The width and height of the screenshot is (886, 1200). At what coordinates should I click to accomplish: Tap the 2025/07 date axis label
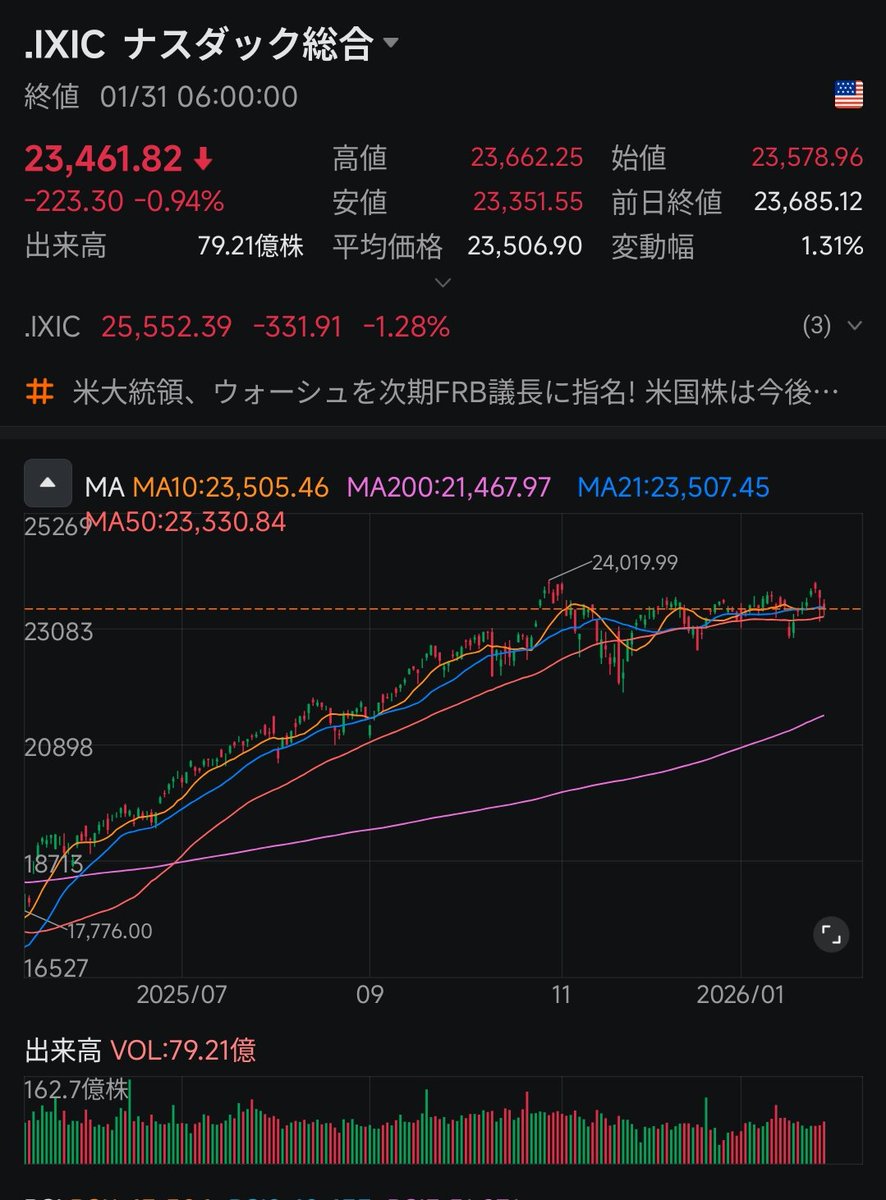point(182,995)
